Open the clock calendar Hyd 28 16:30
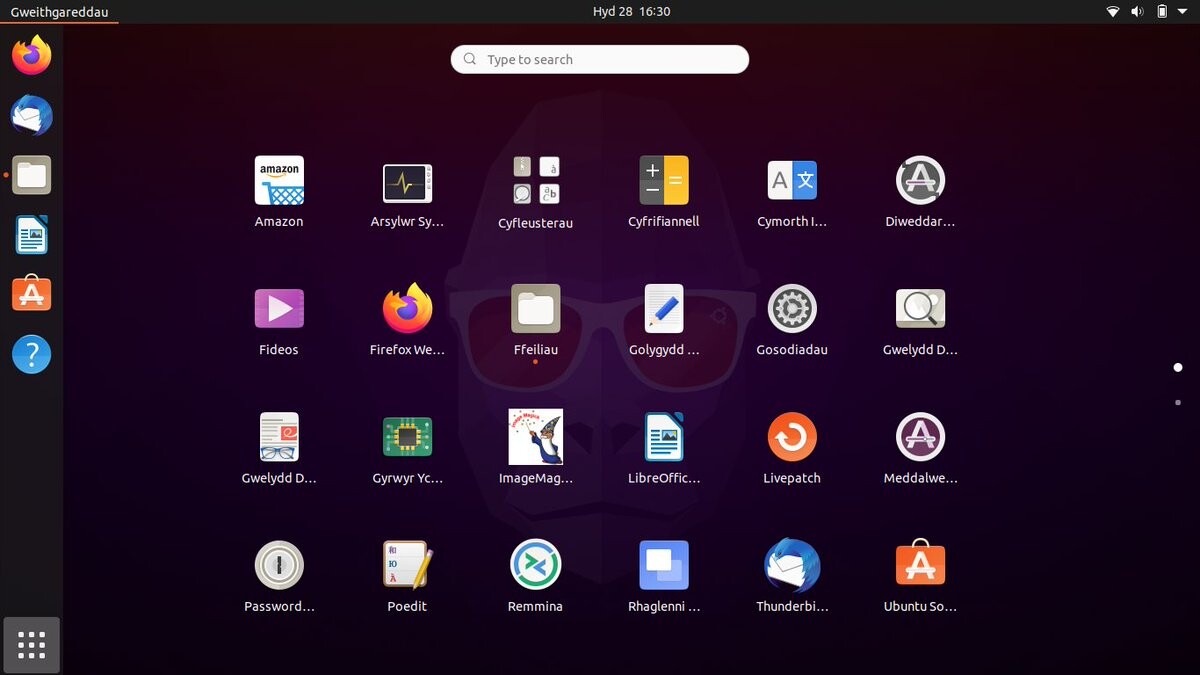1200x675 pixels. 631,12
